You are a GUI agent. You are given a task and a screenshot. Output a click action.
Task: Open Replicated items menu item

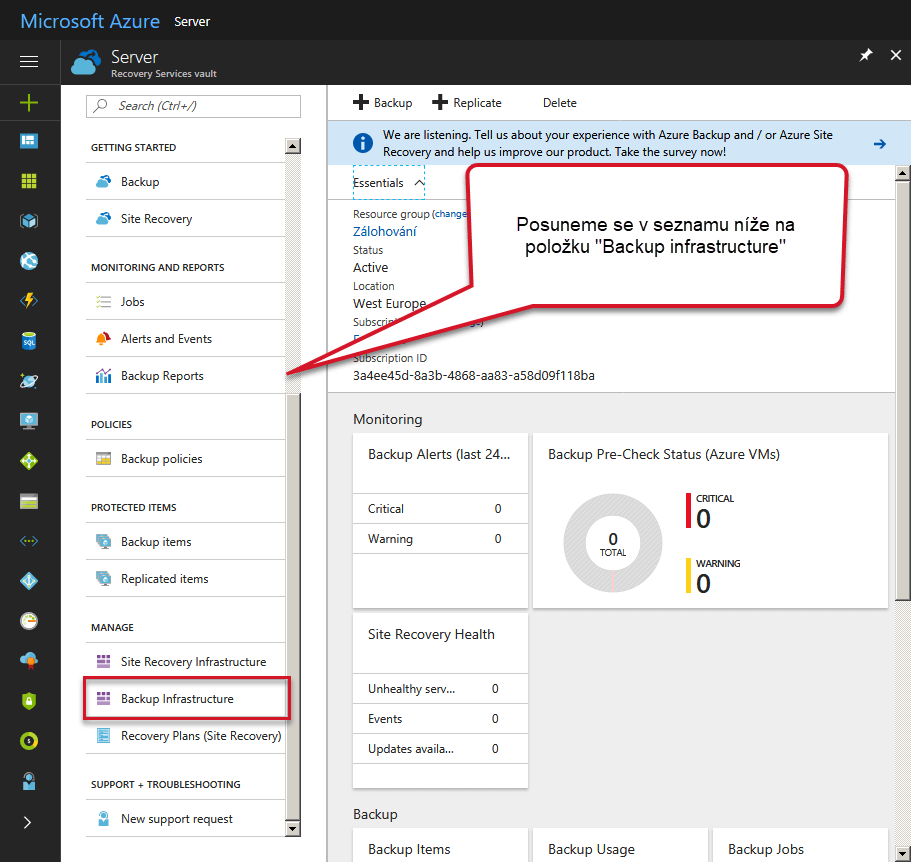[x=185, y=579]
